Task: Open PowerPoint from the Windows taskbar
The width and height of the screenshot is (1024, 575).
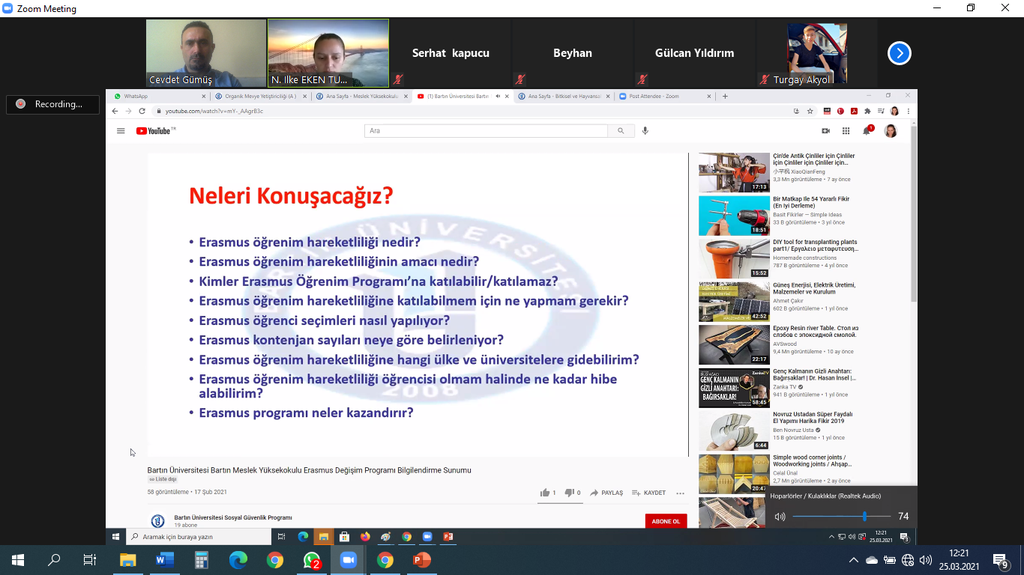Action: click(422, 560)
